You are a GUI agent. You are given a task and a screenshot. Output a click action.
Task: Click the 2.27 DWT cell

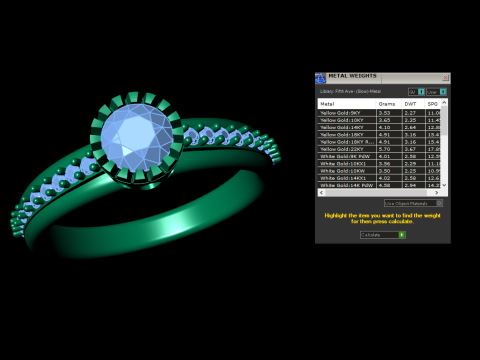click(x=414, y=113)
